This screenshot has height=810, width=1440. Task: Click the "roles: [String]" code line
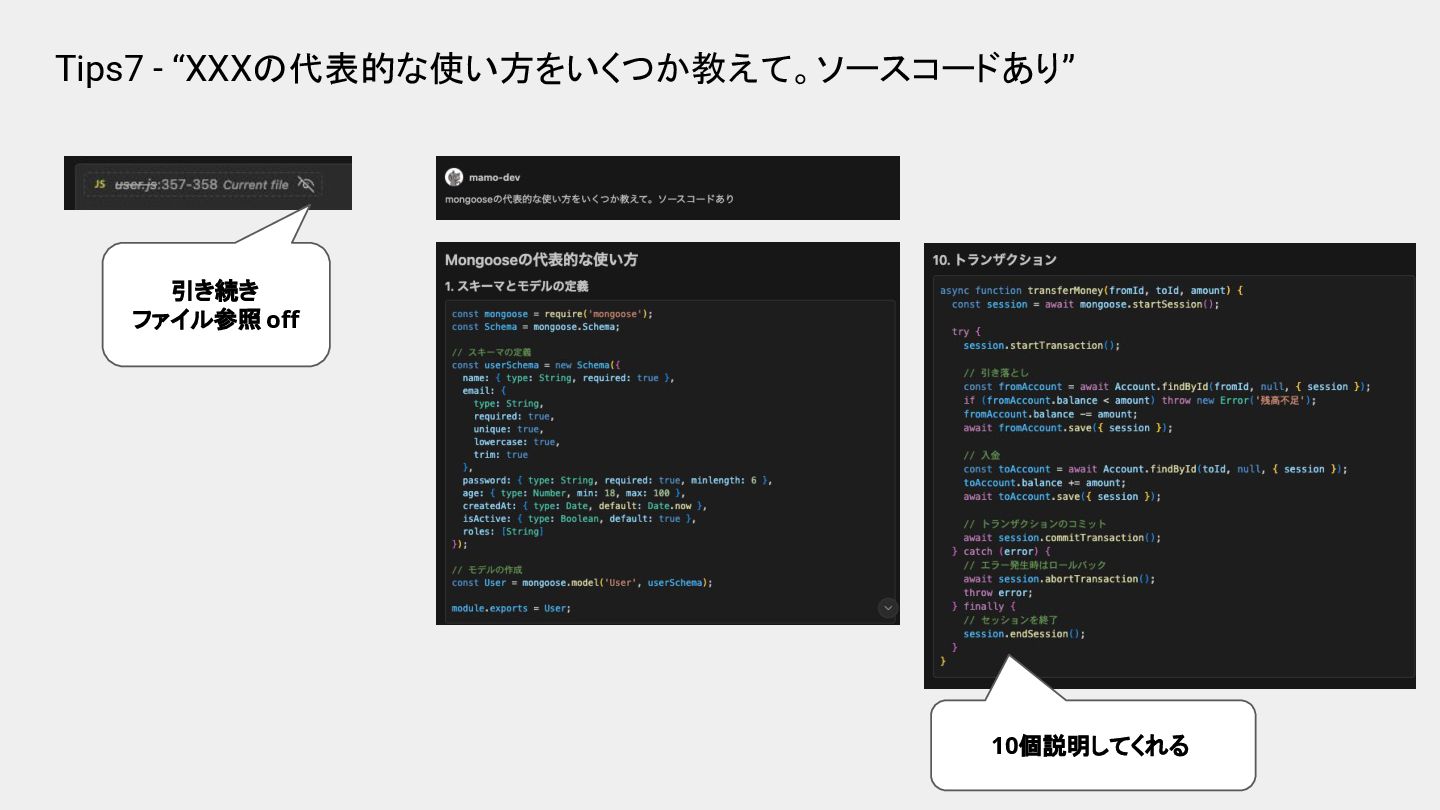pyautogui.click(x=503, y=532)
